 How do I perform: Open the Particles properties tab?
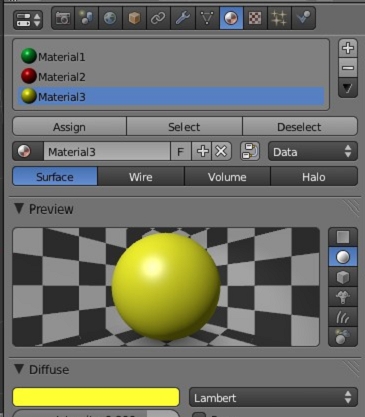(279, 18)
